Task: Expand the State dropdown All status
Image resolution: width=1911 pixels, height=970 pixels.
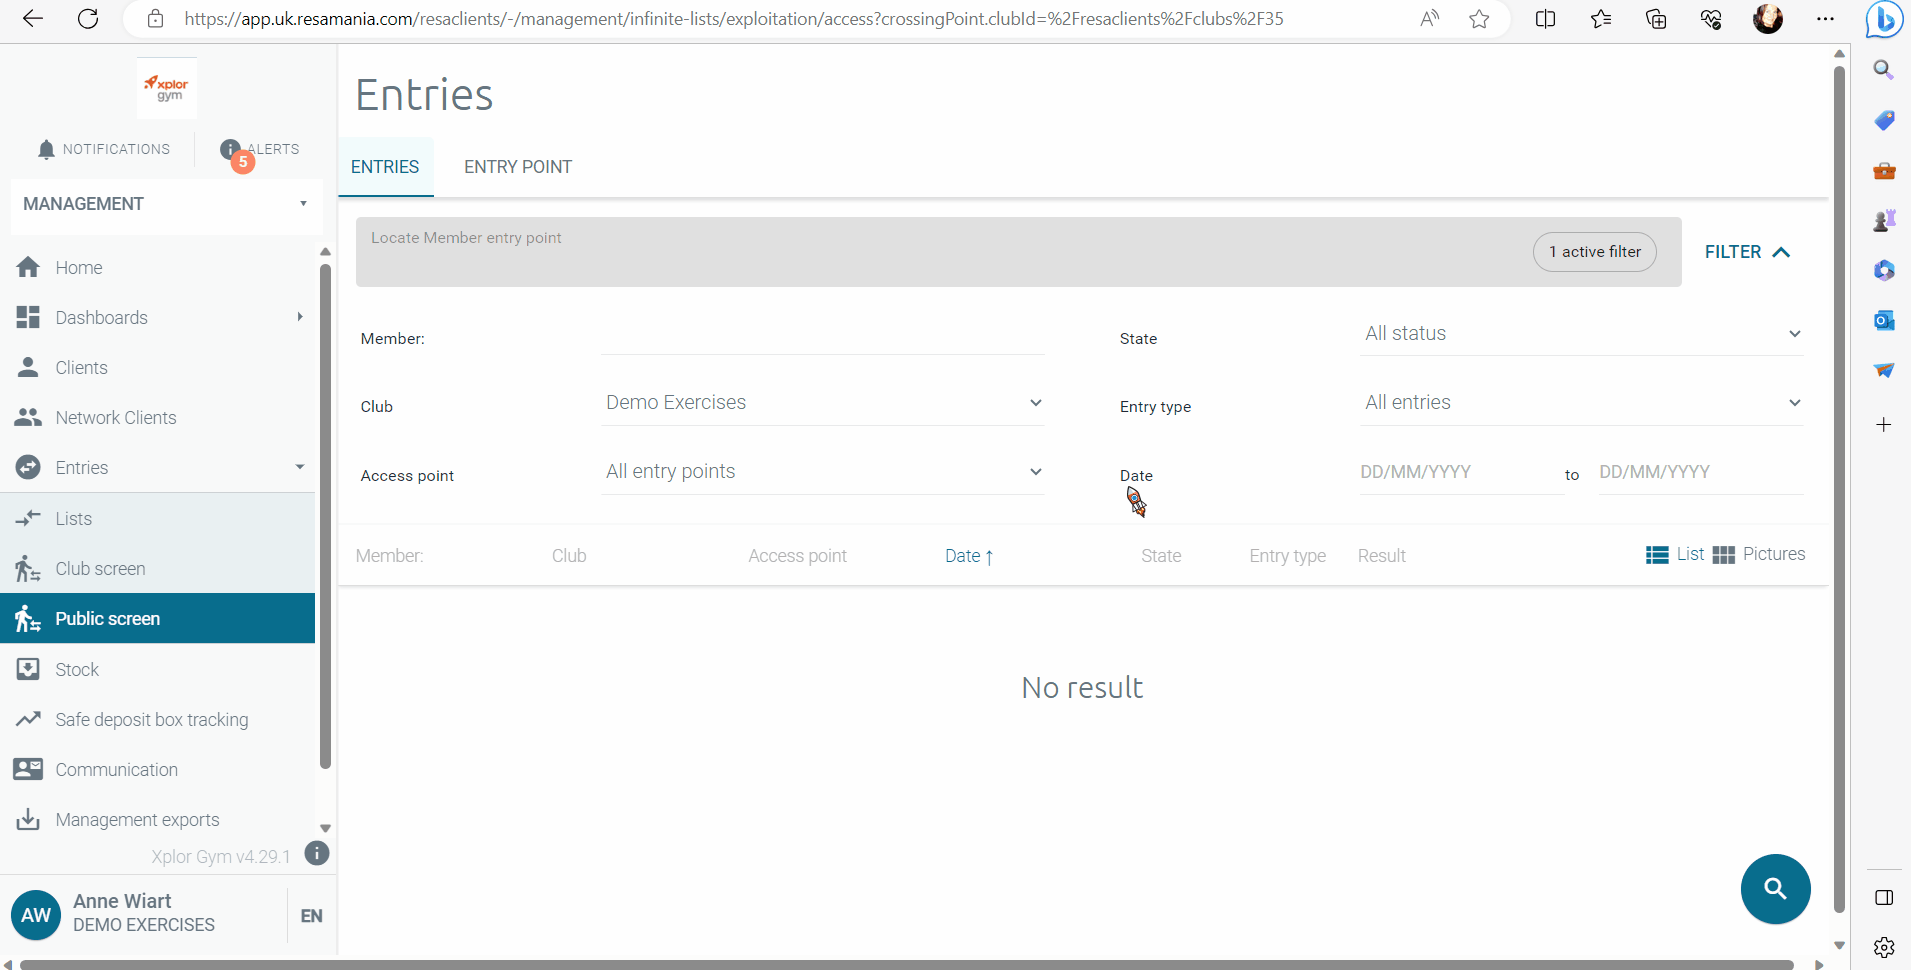Action: point(1581,334)
